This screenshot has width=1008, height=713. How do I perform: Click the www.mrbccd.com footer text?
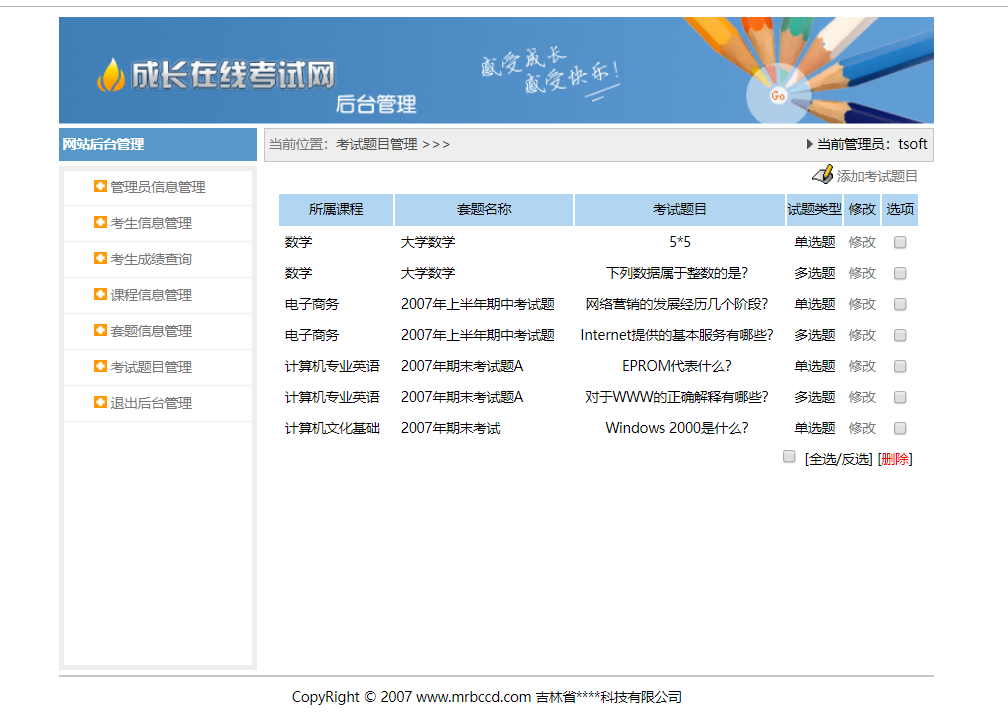pos(474,697)
